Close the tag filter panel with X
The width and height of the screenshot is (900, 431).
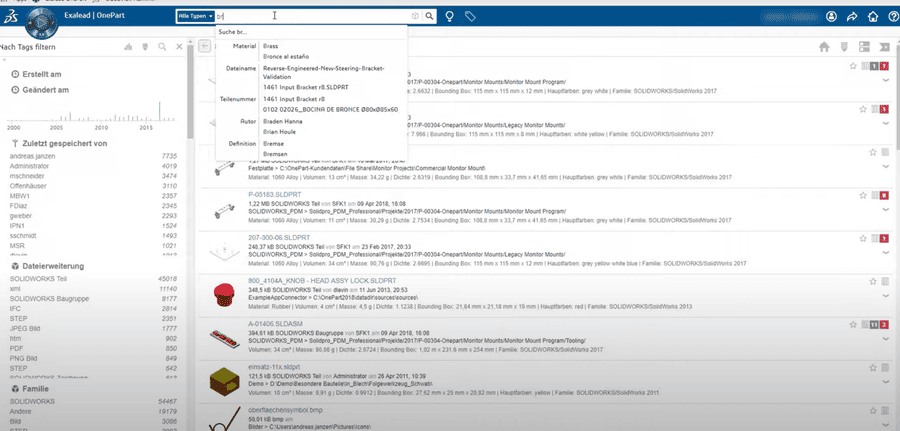coord(179,47)
